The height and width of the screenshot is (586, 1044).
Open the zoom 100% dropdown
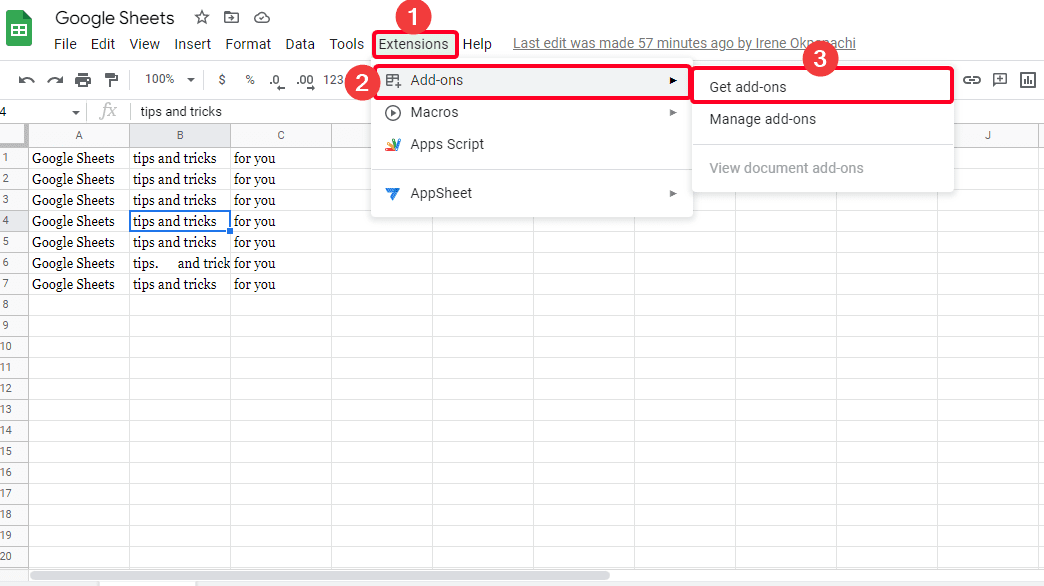pos(169,80)
